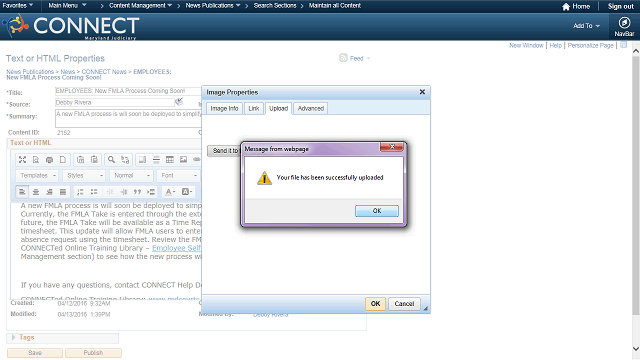The image size is (640, 360).
Task: Open the NavBar compass icon
Action: [x=624, y=23]
